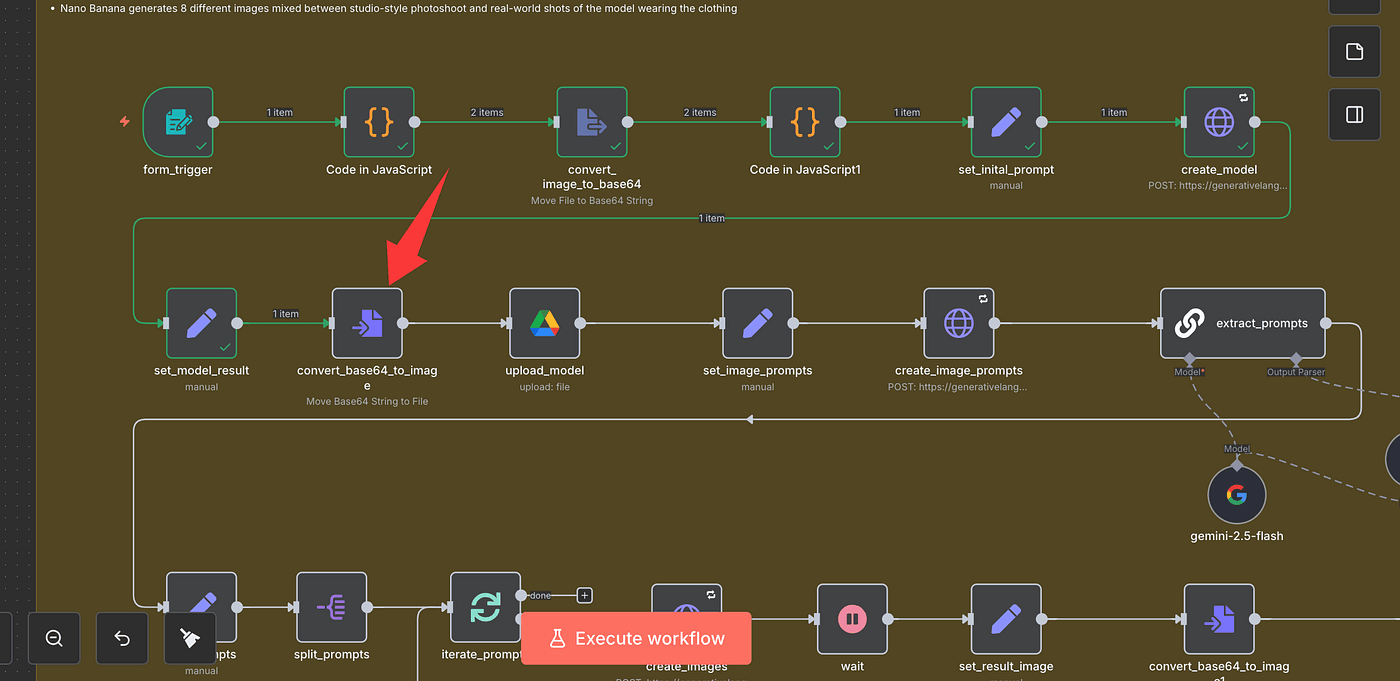Click plus on iterate_prompts done output
The image size is (1400, 681).
tap(585, 595)
